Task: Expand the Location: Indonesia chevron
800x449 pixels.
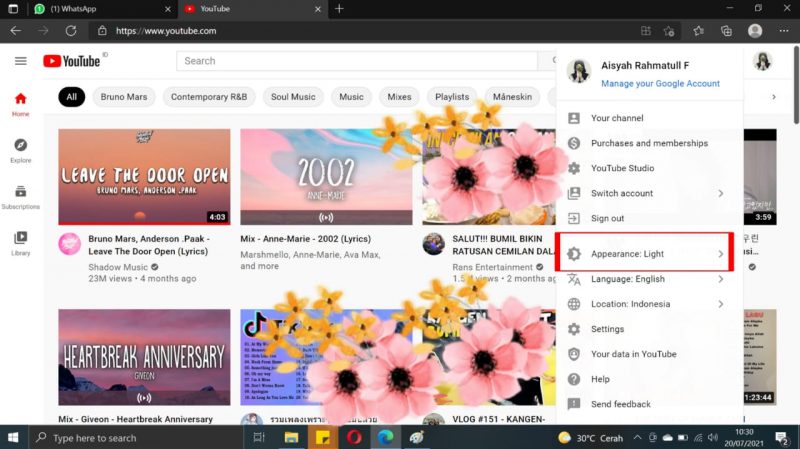Action: pos(721,304)
